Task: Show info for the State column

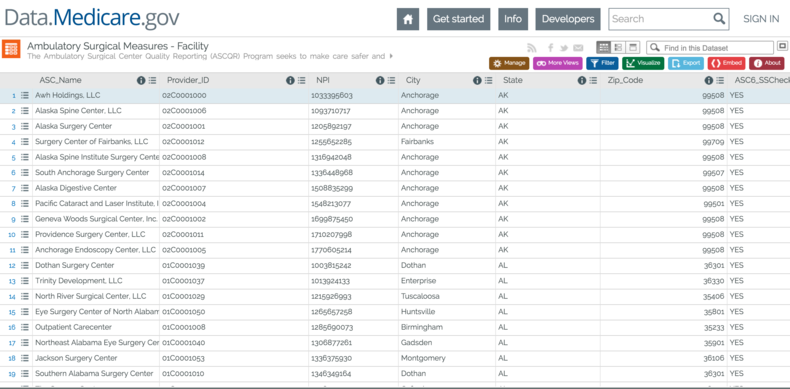Action: point(581,80)
